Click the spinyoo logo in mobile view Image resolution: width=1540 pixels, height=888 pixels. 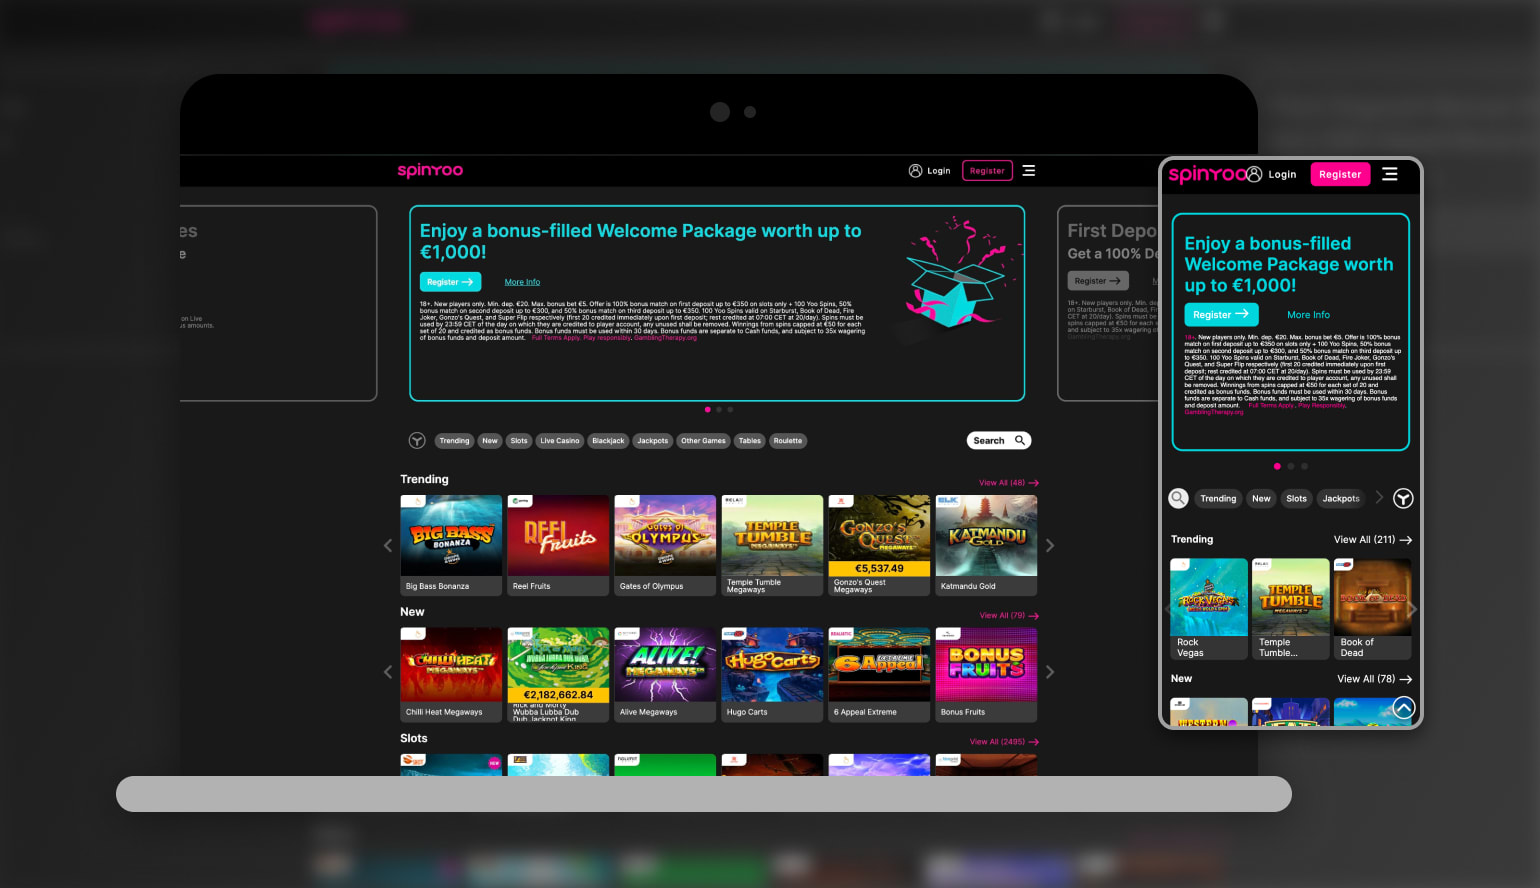tap(1207, 174)
